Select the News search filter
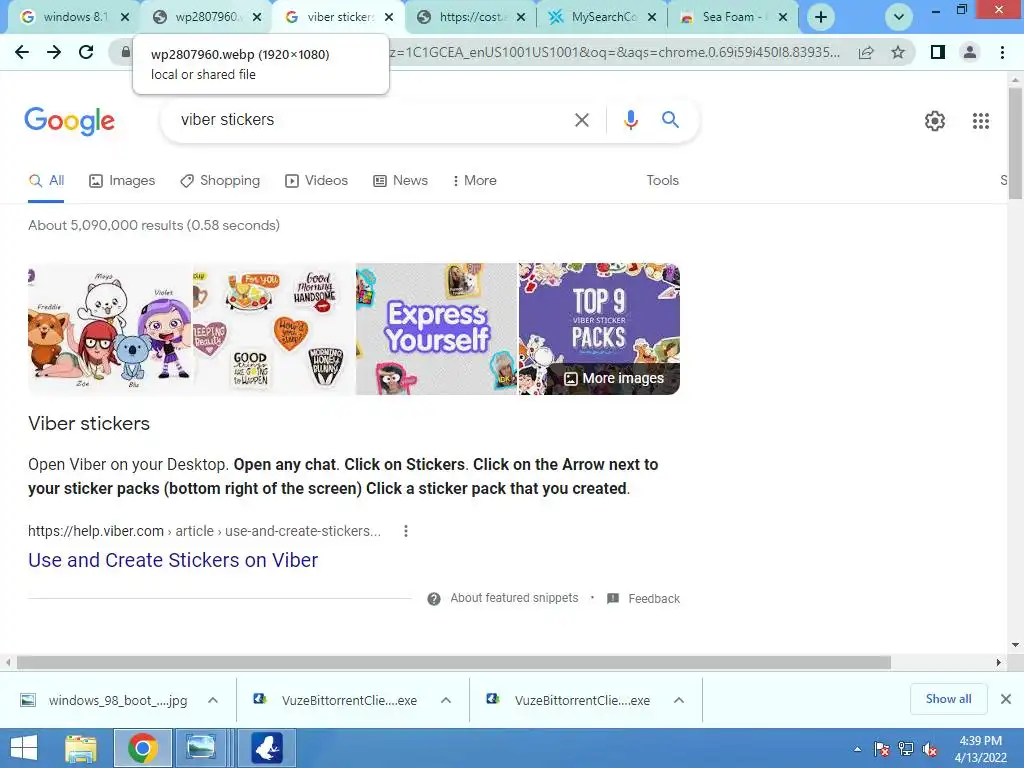 point(400,181)
